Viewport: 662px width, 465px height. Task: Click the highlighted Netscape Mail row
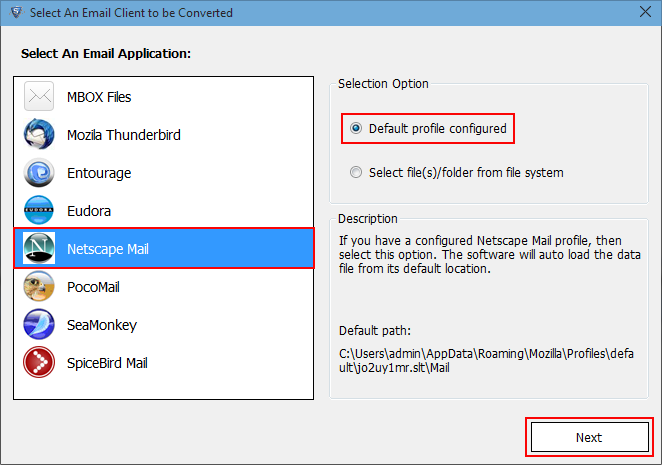tap(164, 248)
